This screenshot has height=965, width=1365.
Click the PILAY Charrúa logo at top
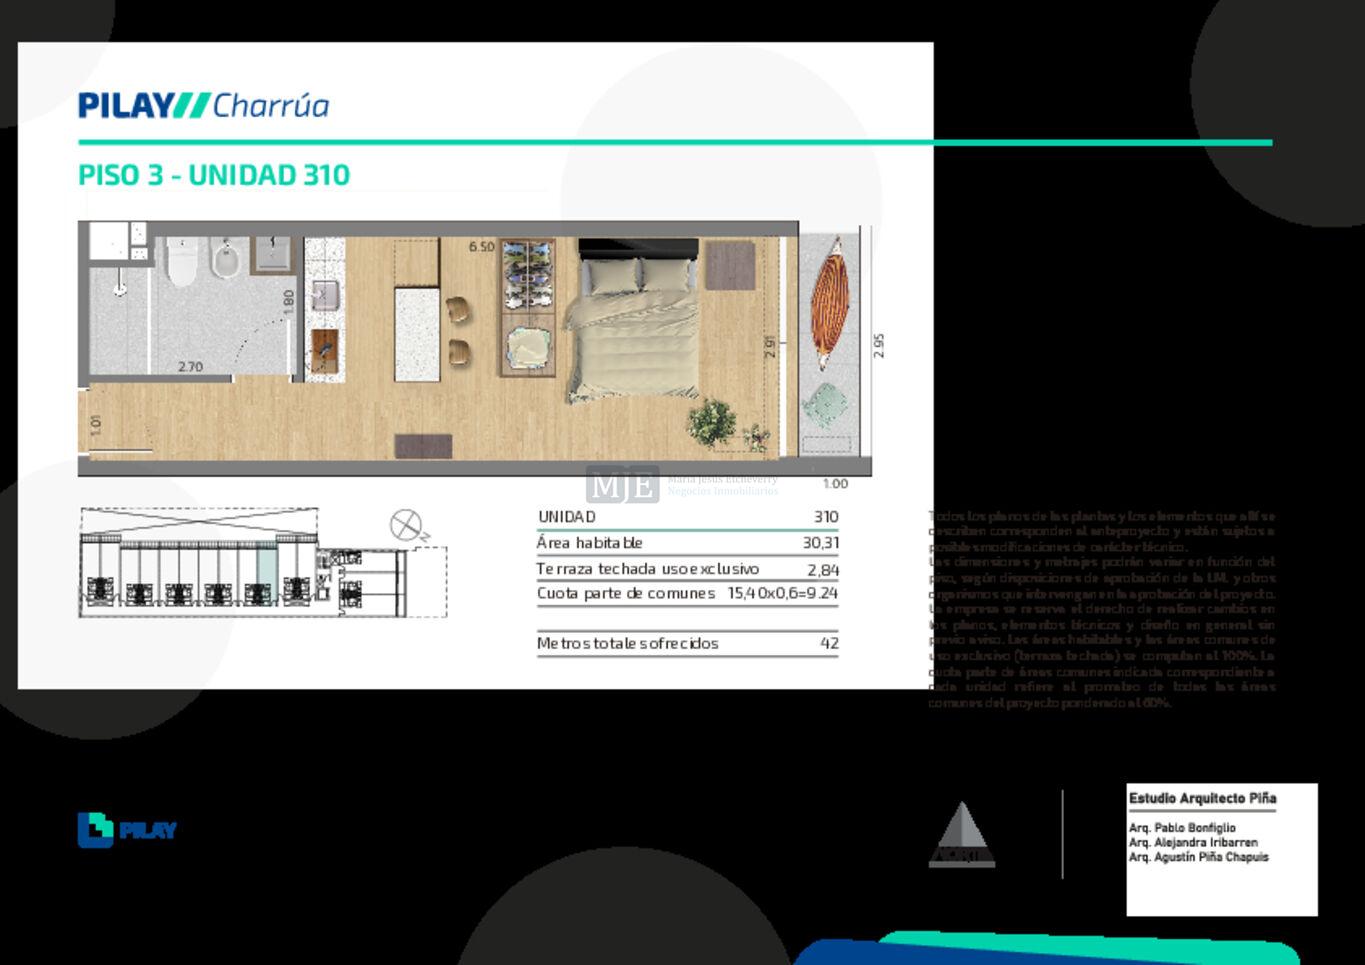pyautogui.click(x=203, y=105)
